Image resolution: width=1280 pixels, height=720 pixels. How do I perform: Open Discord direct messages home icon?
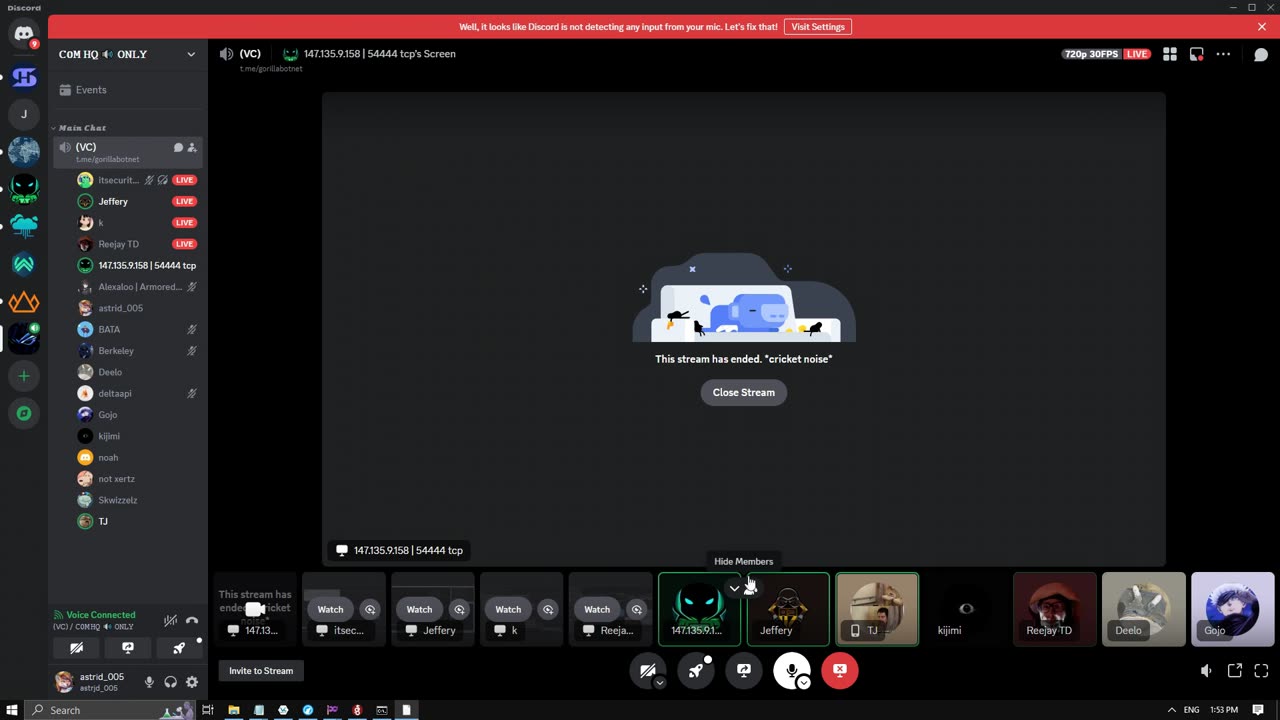tap(24, 35)
